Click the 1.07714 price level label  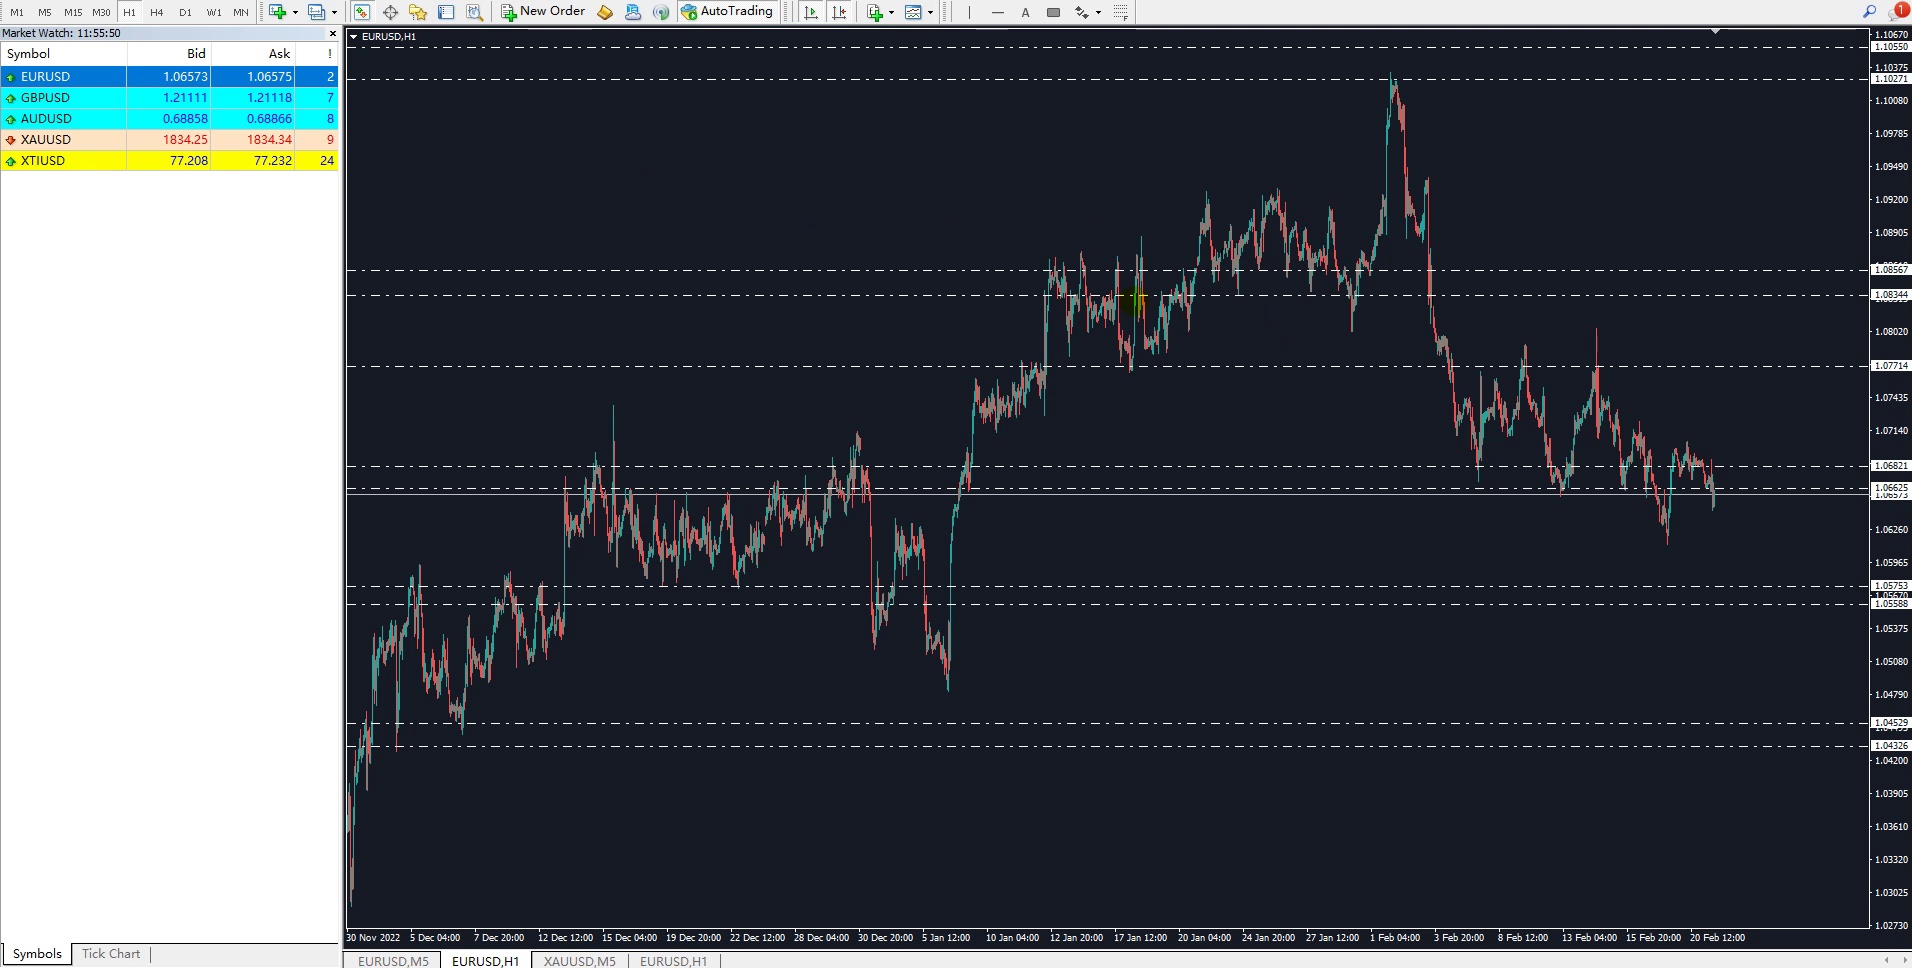tap(1891, 366)
